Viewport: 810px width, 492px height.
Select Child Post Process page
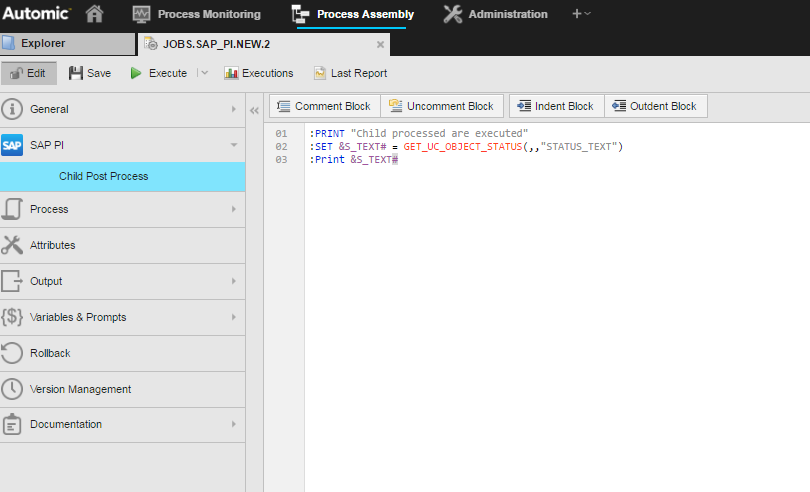pyautogui.click(x=122, y=176)
